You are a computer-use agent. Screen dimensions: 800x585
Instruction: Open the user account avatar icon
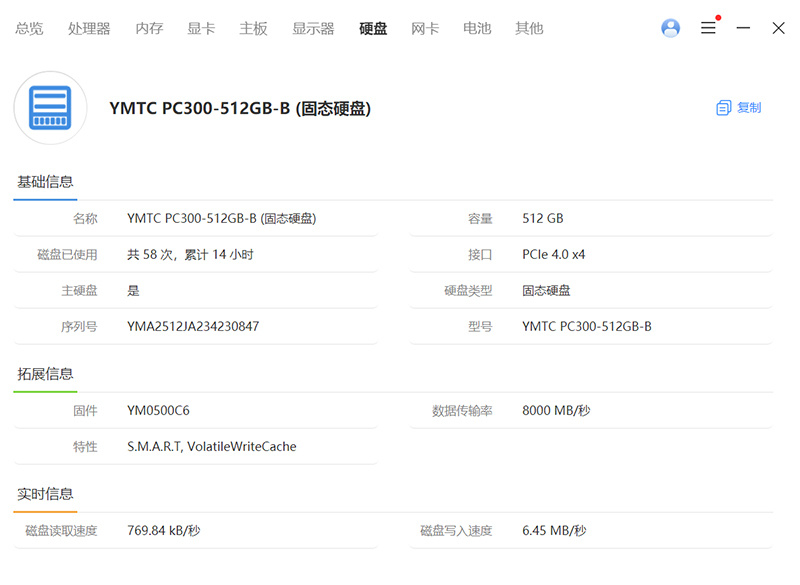pyautogui.click(x=670, y=28)
